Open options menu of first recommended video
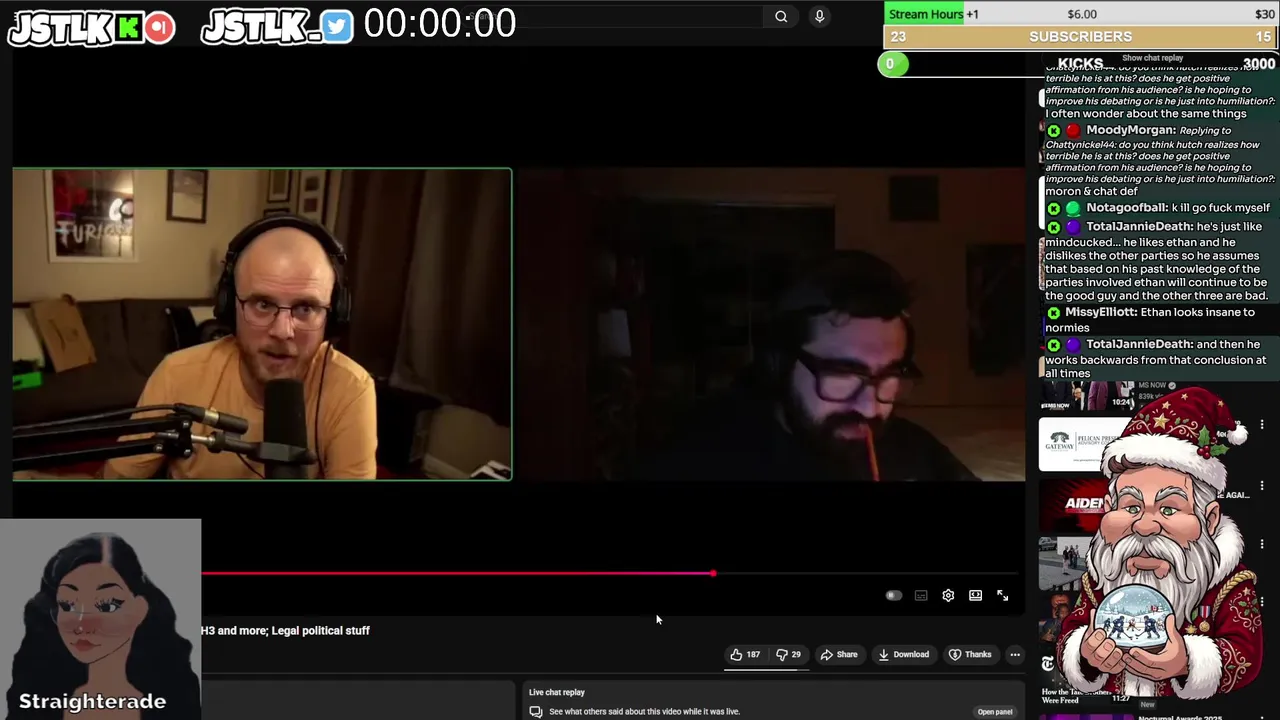 coord(1262,425)
